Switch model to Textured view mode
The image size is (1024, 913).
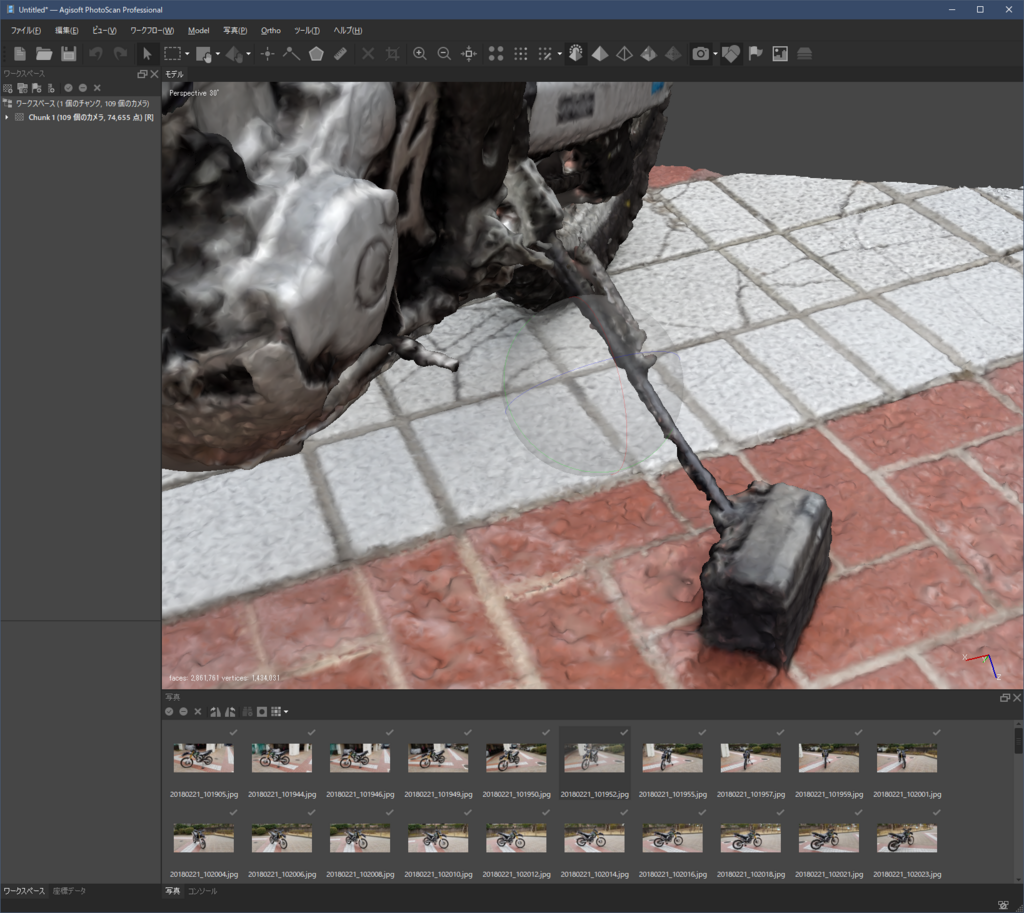648,54
